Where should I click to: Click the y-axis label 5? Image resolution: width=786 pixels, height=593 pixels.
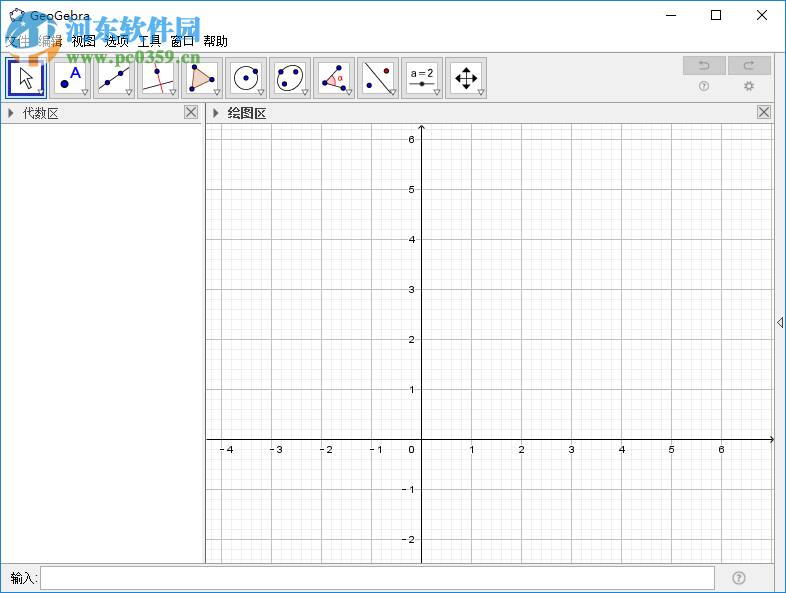click(x=412, y=189)
